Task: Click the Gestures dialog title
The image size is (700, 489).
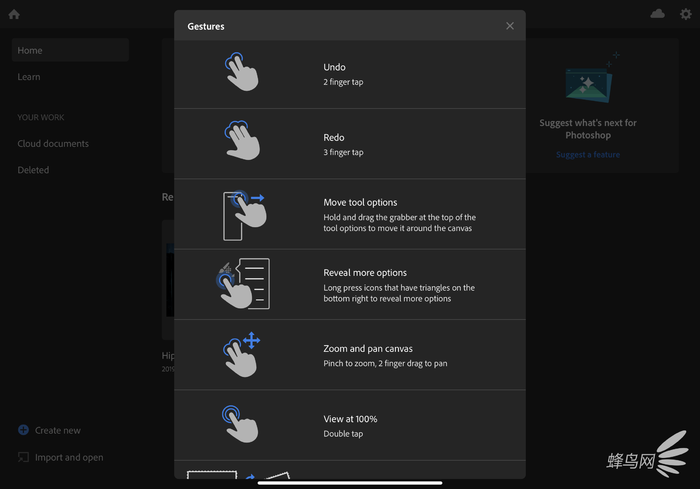Action: pyautogui.click(x=206, y=26)
